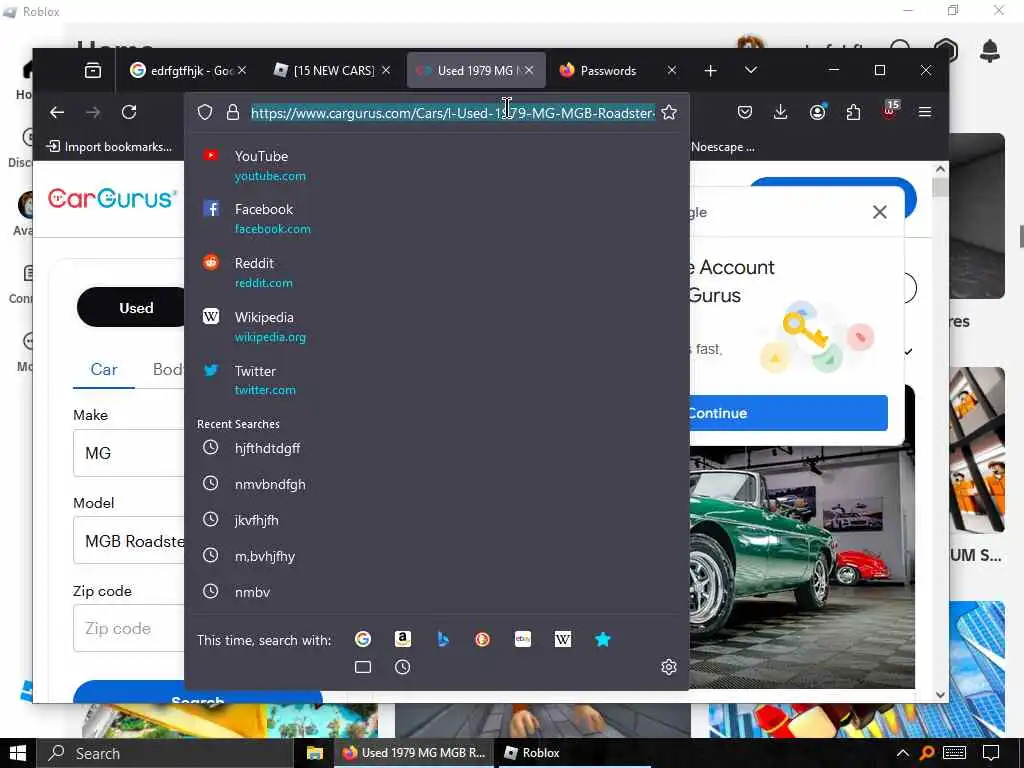The width and height of the screenshot is (1024, 768).
Task: Search this time with eBay
Action: pyautogui.click(x=522, y=639)
